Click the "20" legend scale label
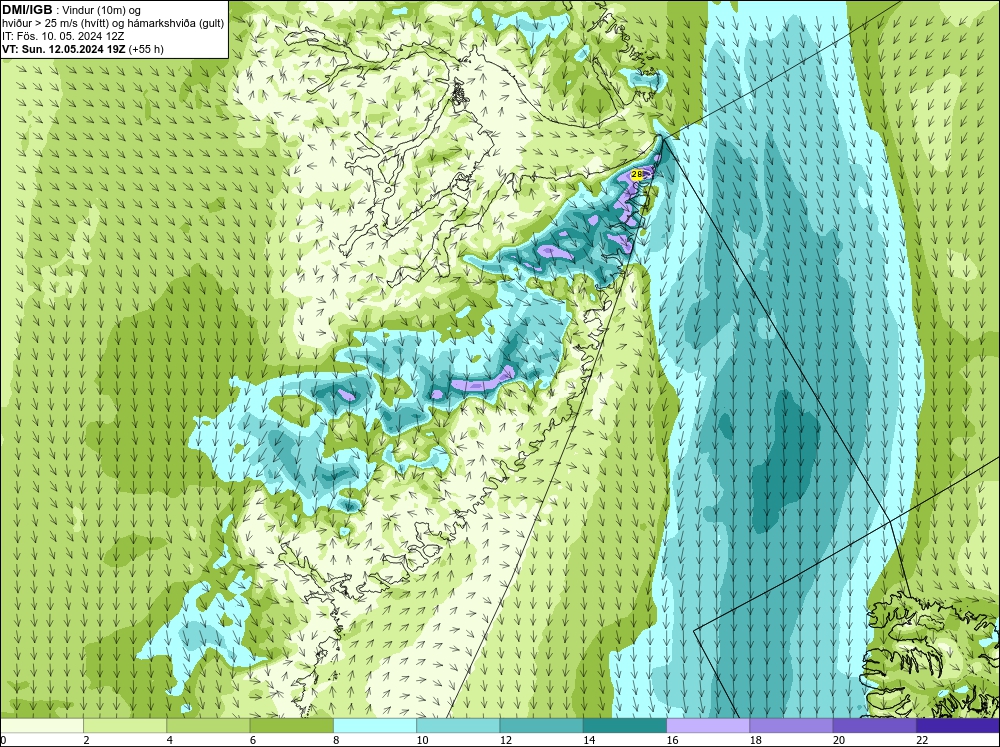 tap(839, 740)
